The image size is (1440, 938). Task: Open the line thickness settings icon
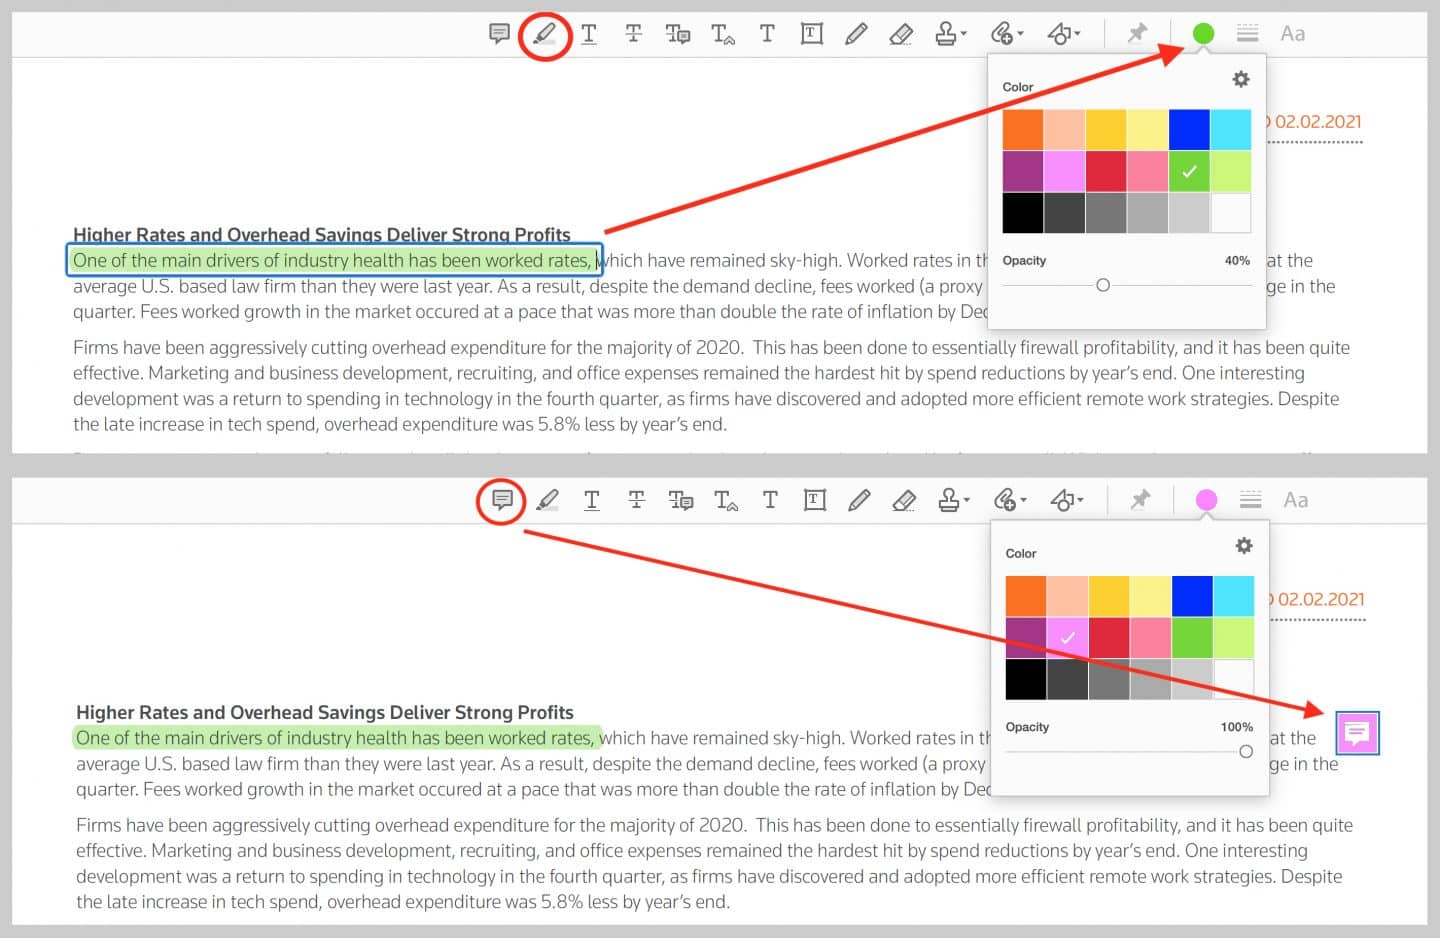(x=1247, y=33)
